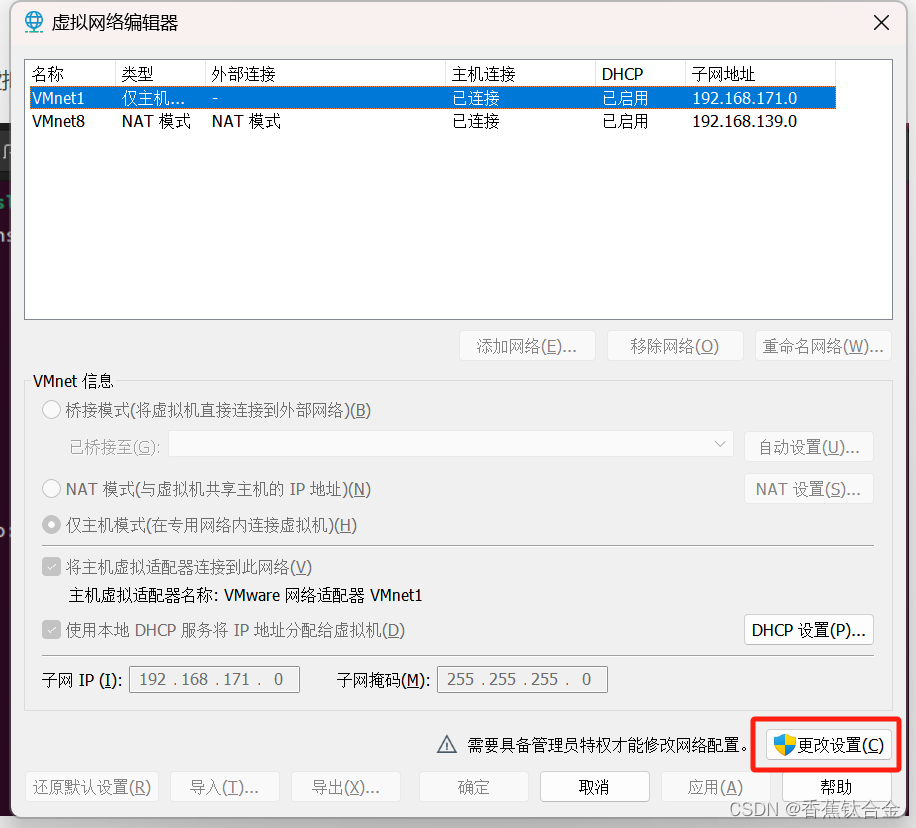Click the 应用(A) button
The height and width of the screenshot is (828, 916).
click(716, 787)
